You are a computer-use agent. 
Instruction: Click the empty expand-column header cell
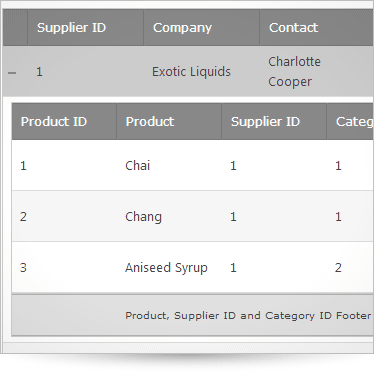(15, 28)
